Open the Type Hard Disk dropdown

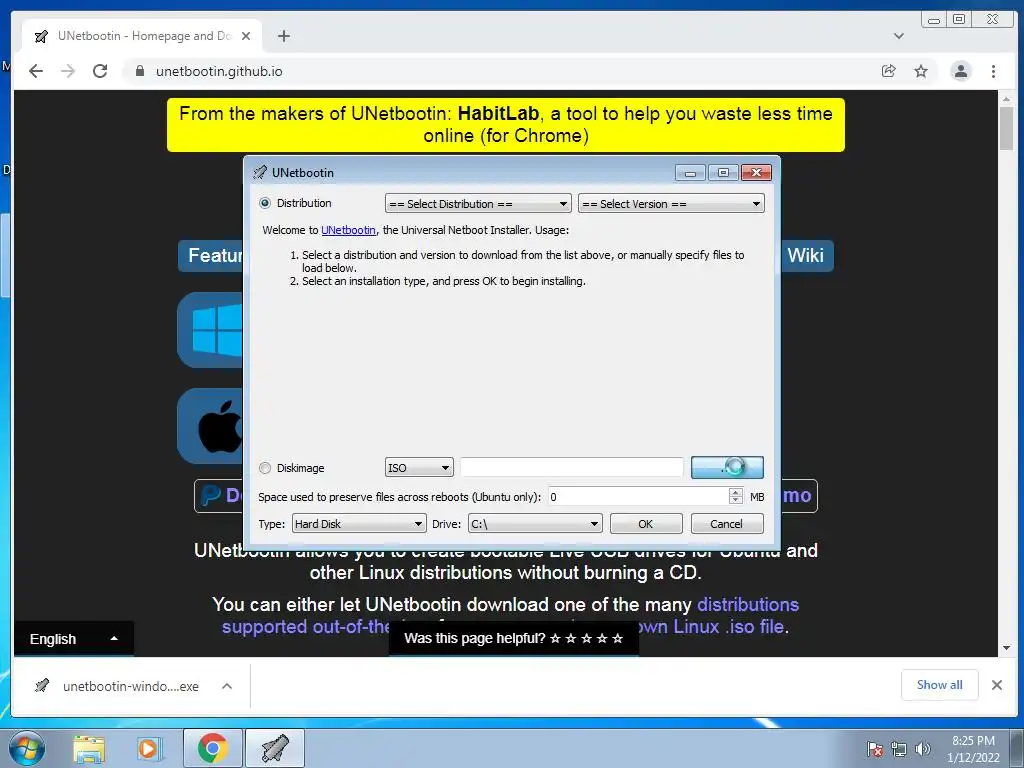pos(359,524)
